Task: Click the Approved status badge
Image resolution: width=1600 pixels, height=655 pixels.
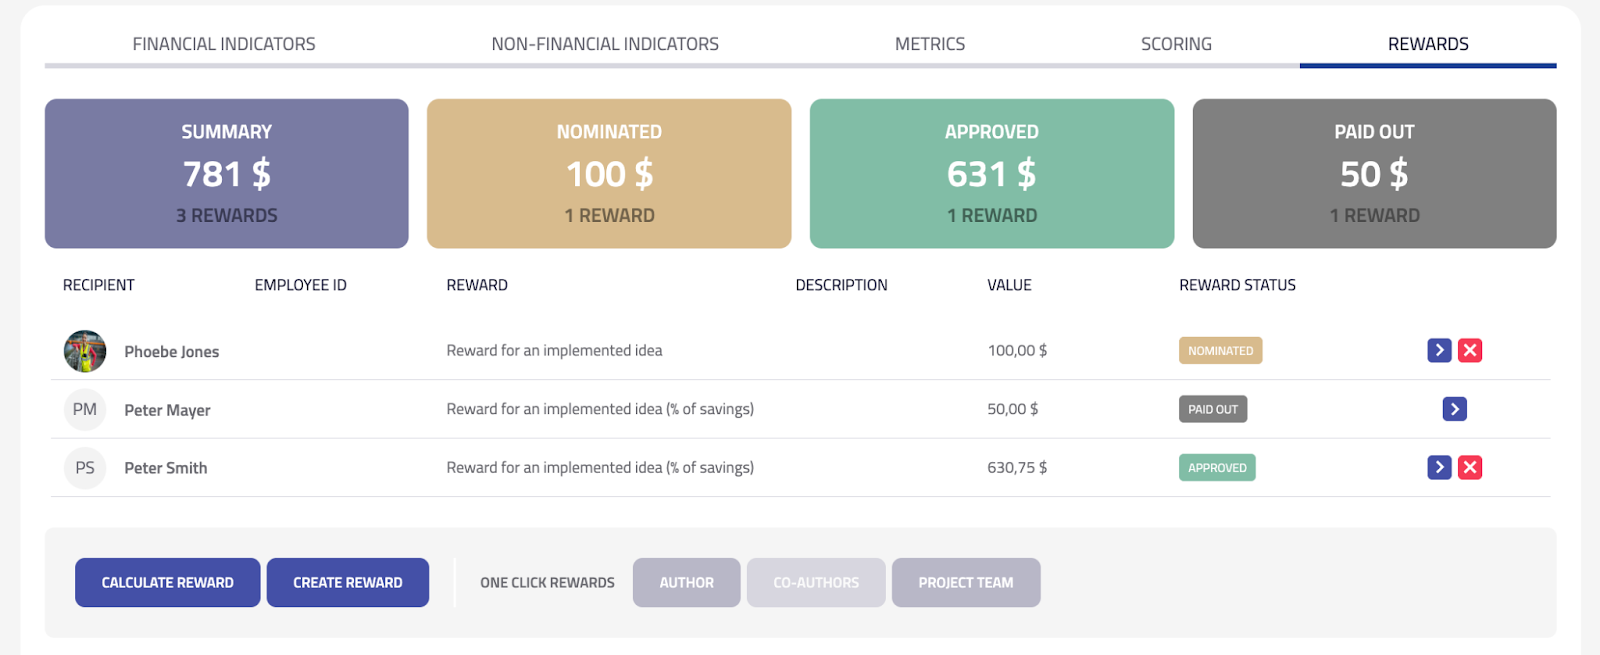Action: [1217, 468]
